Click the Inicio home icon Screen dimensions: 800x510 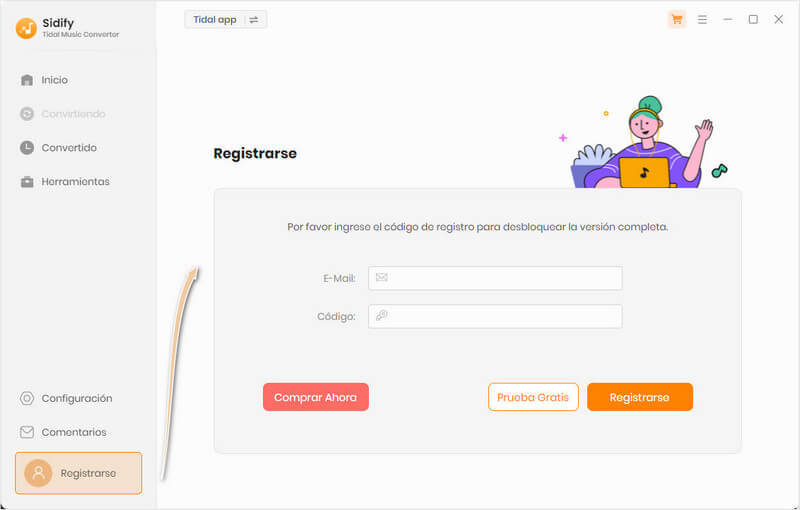(x=27, y=80)
